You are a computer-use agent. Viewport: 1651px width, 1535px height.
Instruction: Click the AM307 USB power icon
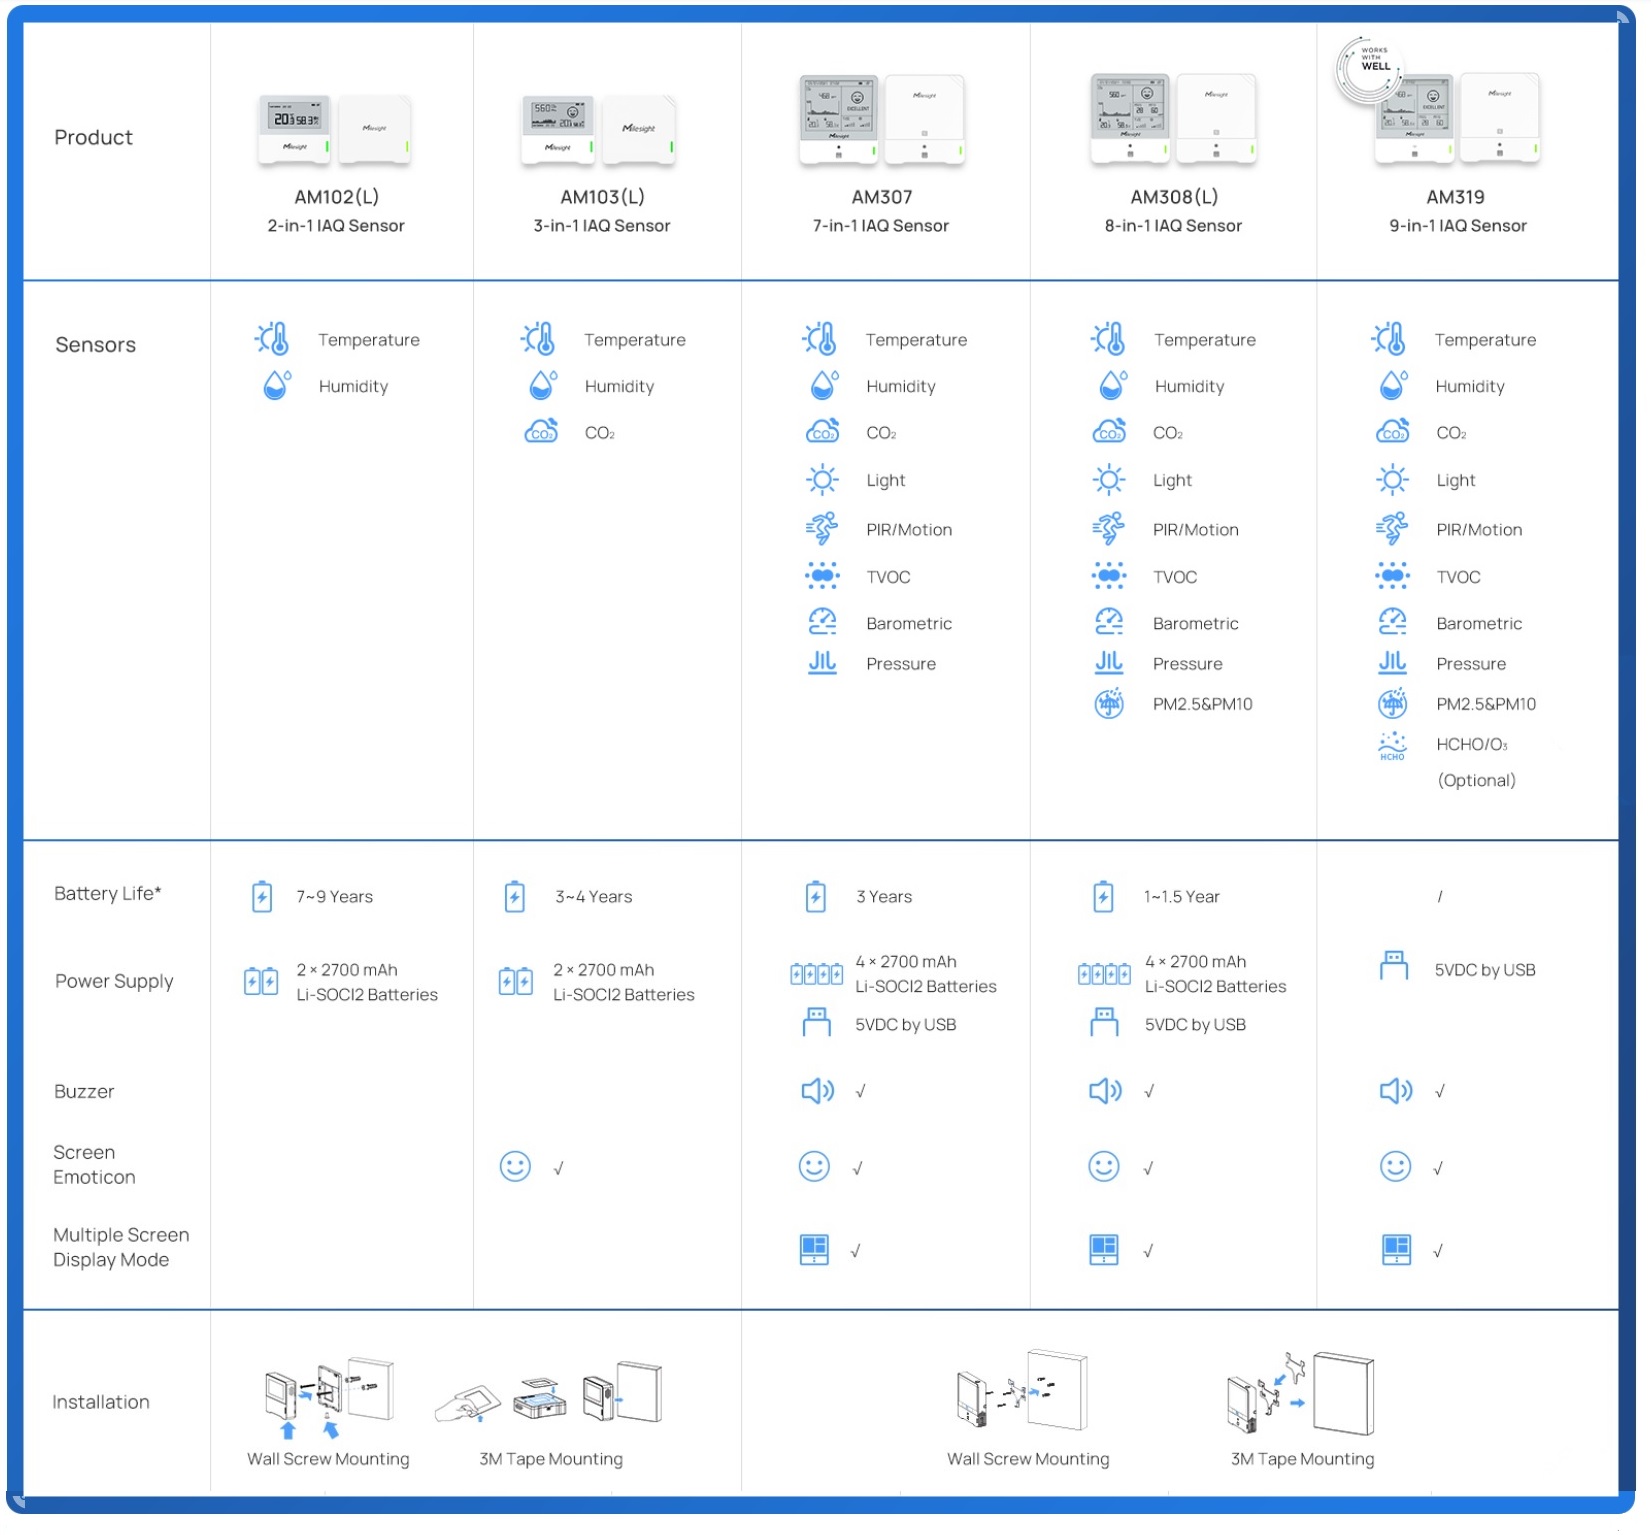click(x=817, y=1022)
